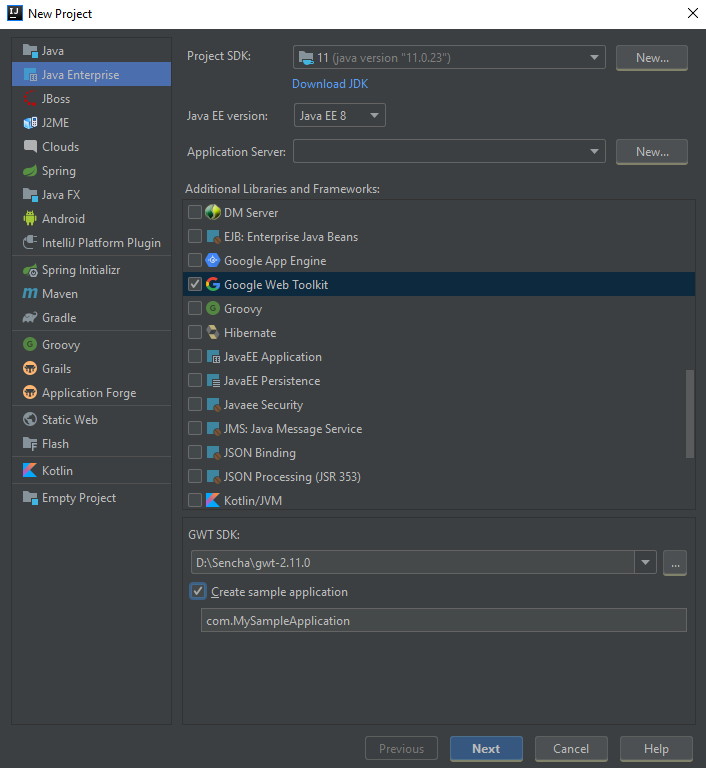Click the Android robot icon
The width and height of the screenshot is (706, 768).
(30, 218)
